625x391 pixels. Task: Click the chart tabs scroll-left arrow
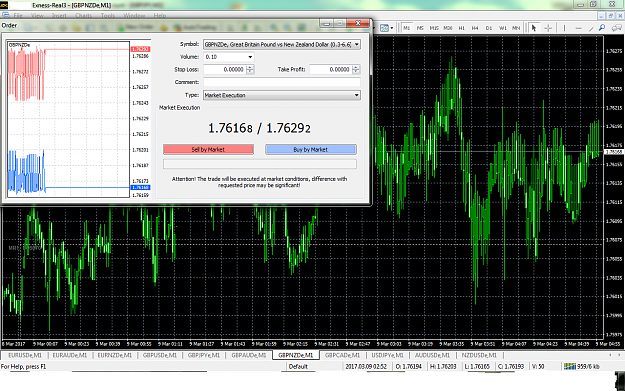[x=610, y=355]
